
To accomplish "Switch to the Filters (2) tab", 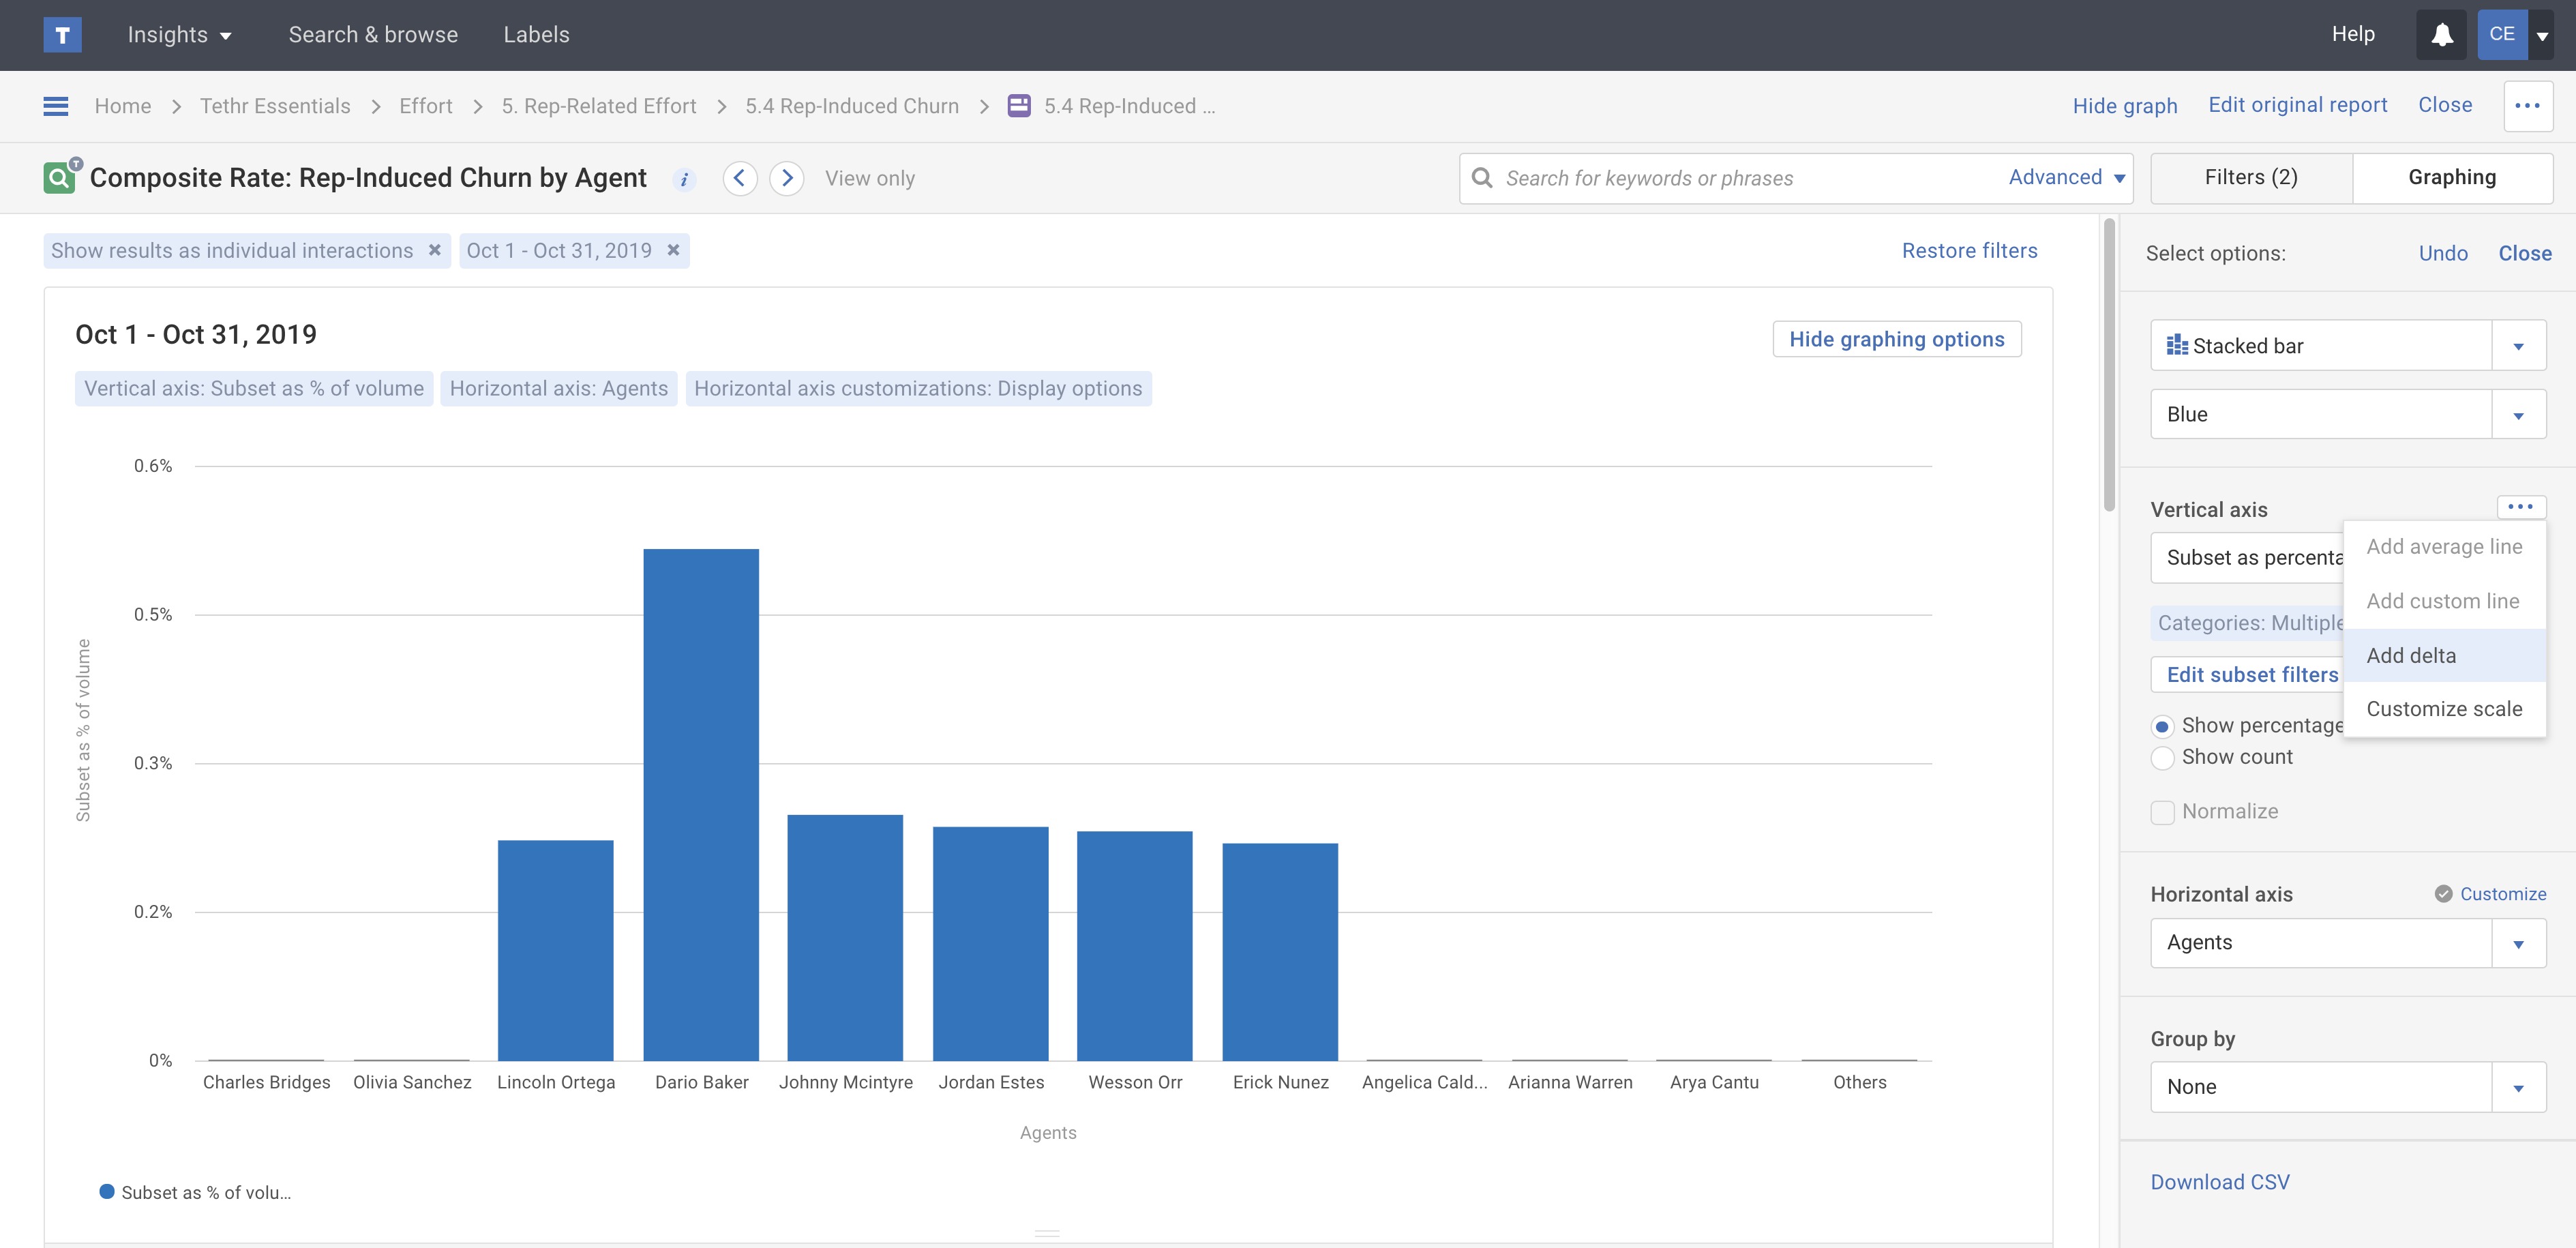I will tap(2250, 178).
